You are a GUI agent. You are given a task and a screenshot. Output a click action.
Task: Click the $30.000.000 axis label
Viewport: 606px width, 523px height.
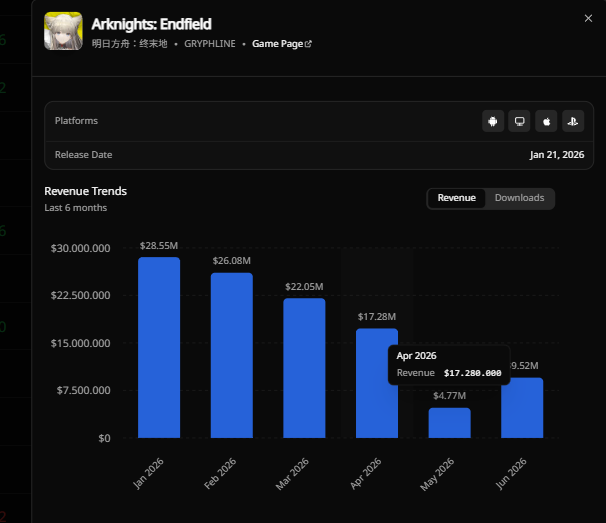(80, 248)
